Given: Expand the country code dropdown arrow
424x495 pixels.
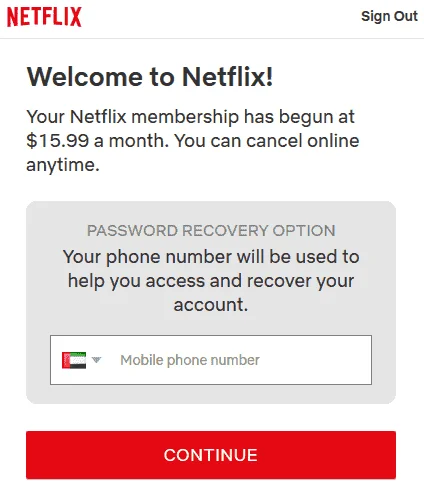Looking at the screenshot, I should point(96,360).
